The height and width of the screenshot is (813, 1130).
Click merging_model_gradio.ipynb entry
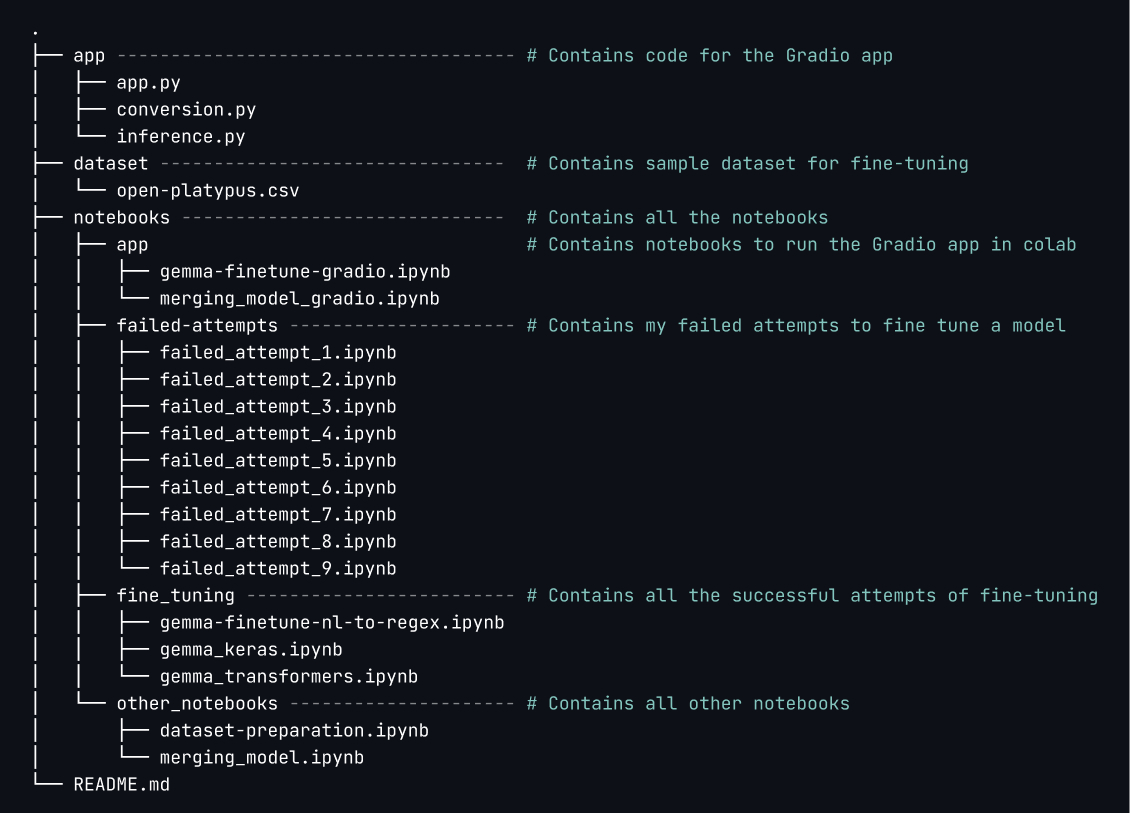coord(299,299)
